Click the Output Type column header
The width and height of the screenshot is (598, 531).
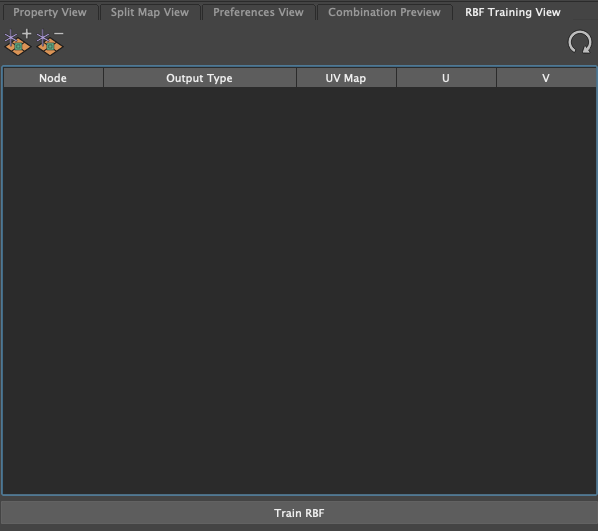199,78
